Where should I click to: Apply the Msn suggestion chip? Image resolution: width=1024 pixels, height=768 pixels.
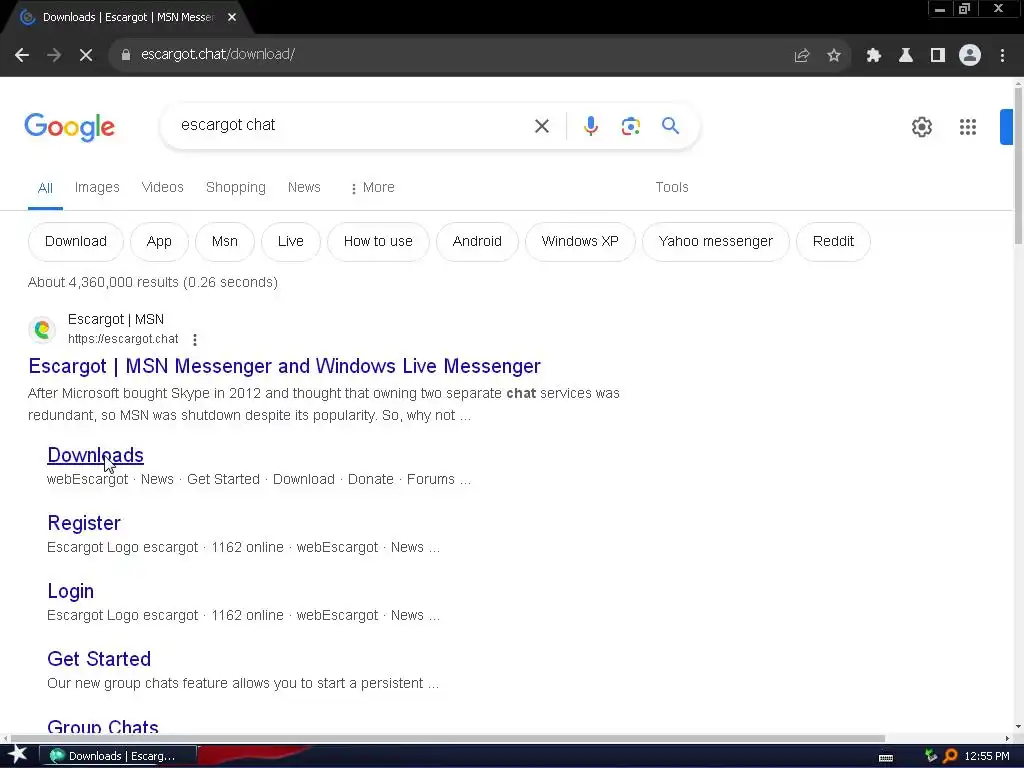225,242
